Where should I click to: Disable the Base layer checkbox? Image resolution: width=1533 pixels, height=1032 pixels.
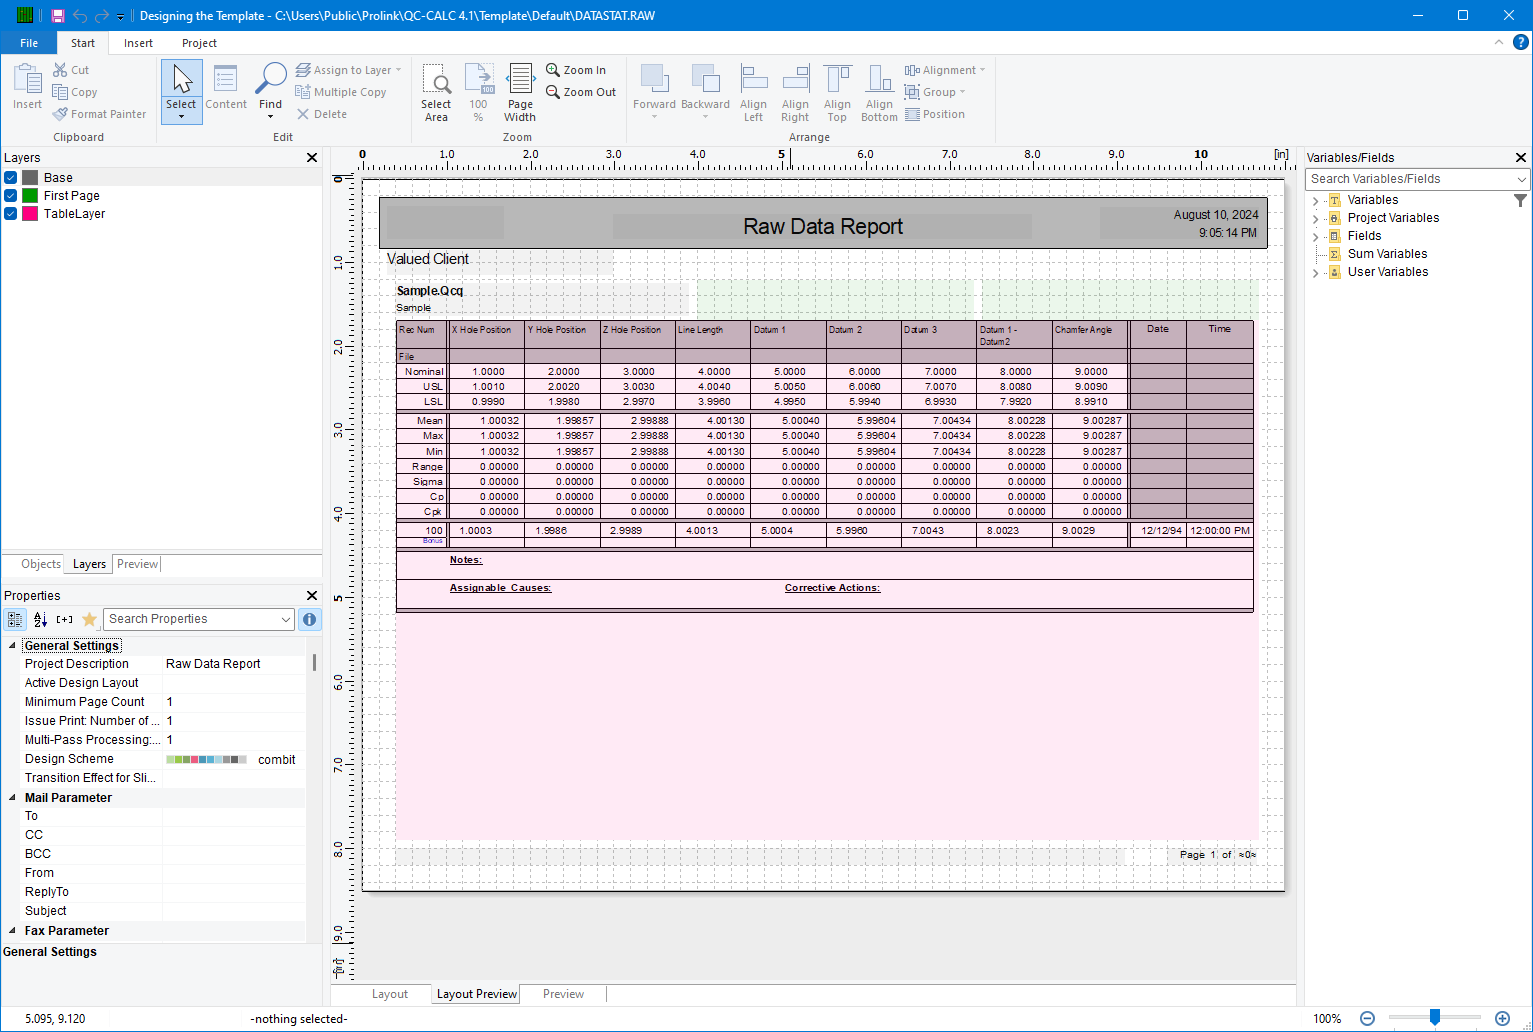tap(10, 177)
